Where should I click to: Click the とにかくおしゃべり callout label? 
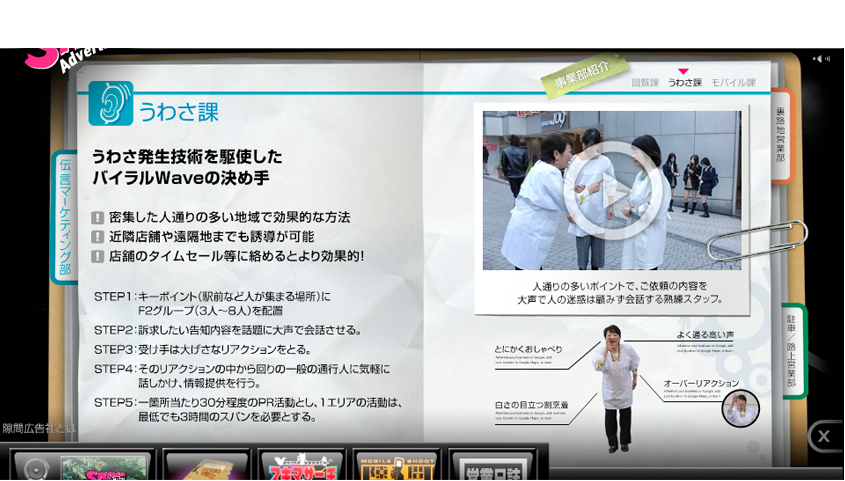pyautogui.click(x=528, y=349)
